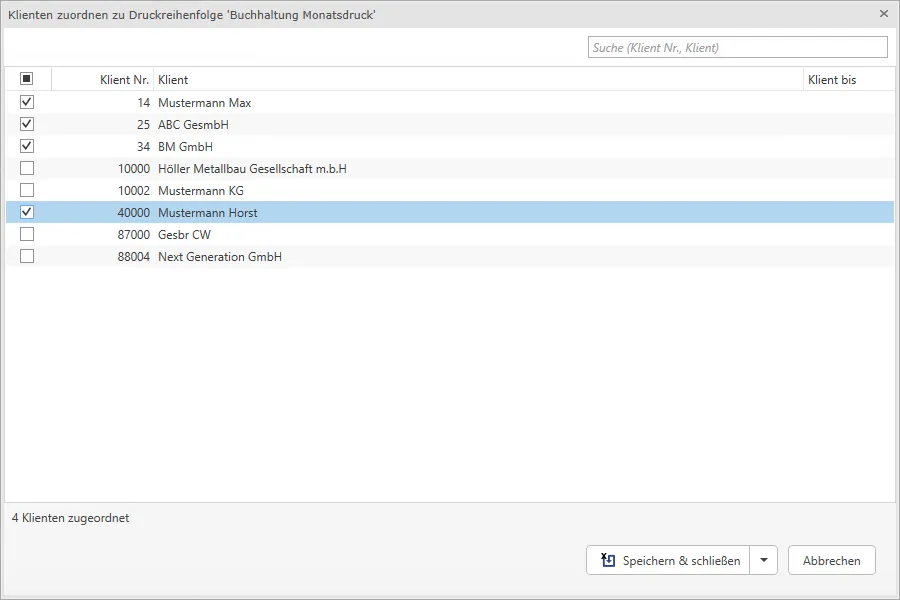The height and width of the screenshot is (600, 900).
Task: Click the Speichern & schließen button label
Action: click(681, 561)
